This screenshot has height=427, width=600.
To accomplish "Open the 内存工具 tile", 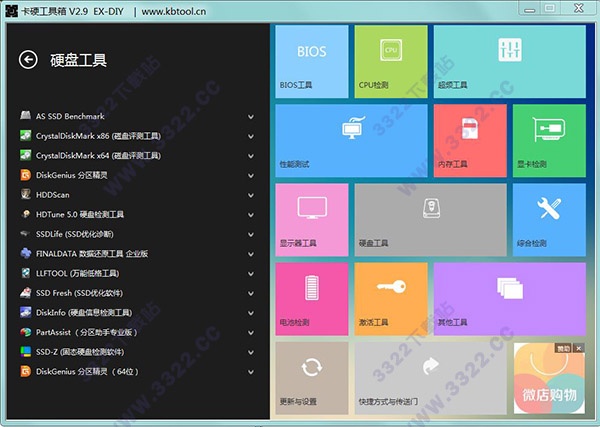I will [470, 140].
